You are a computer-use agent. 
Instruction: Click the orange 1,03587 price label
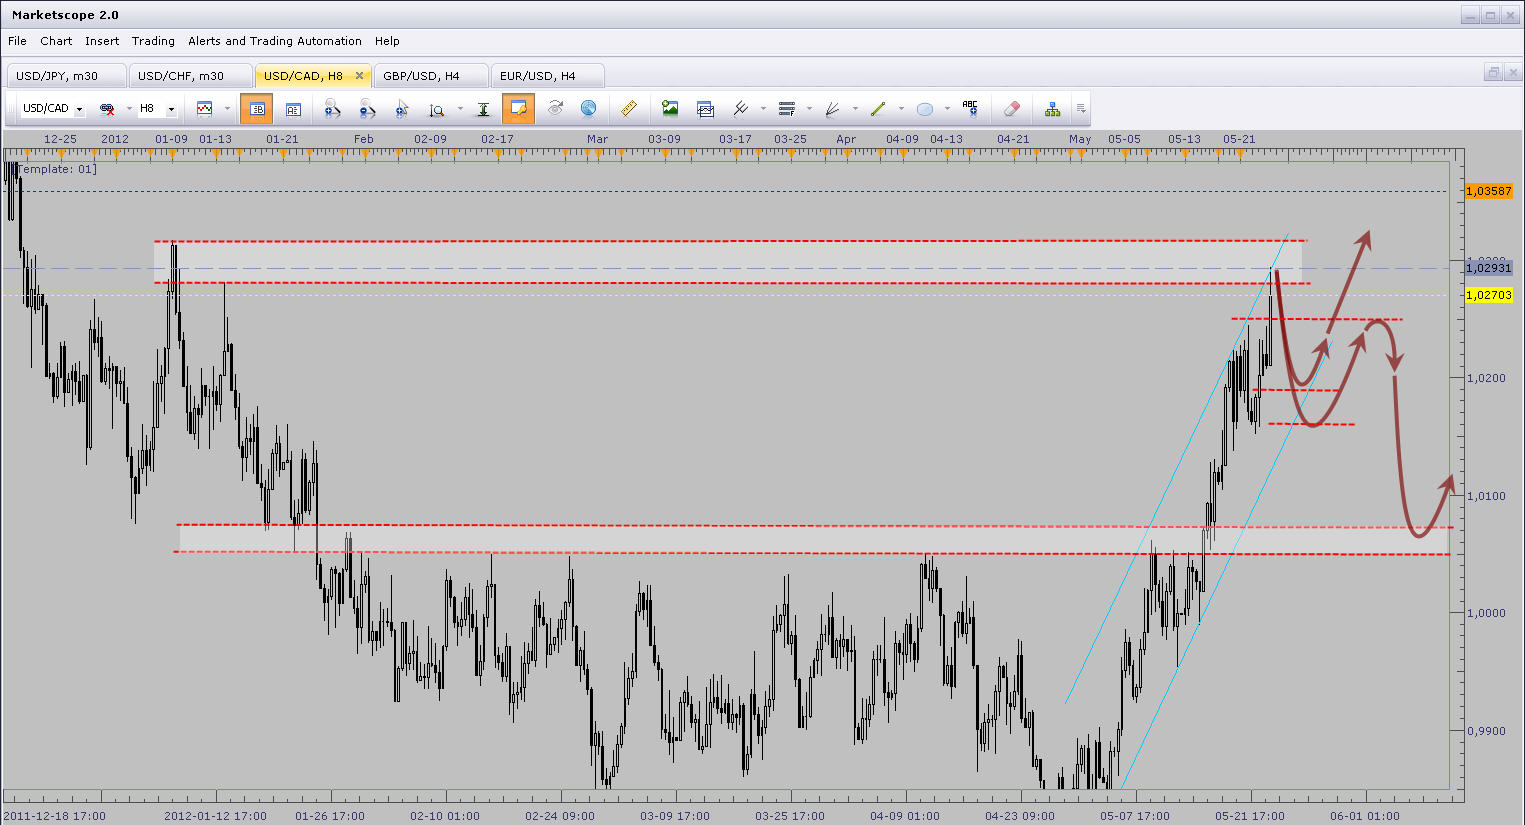click(1489, 191)
